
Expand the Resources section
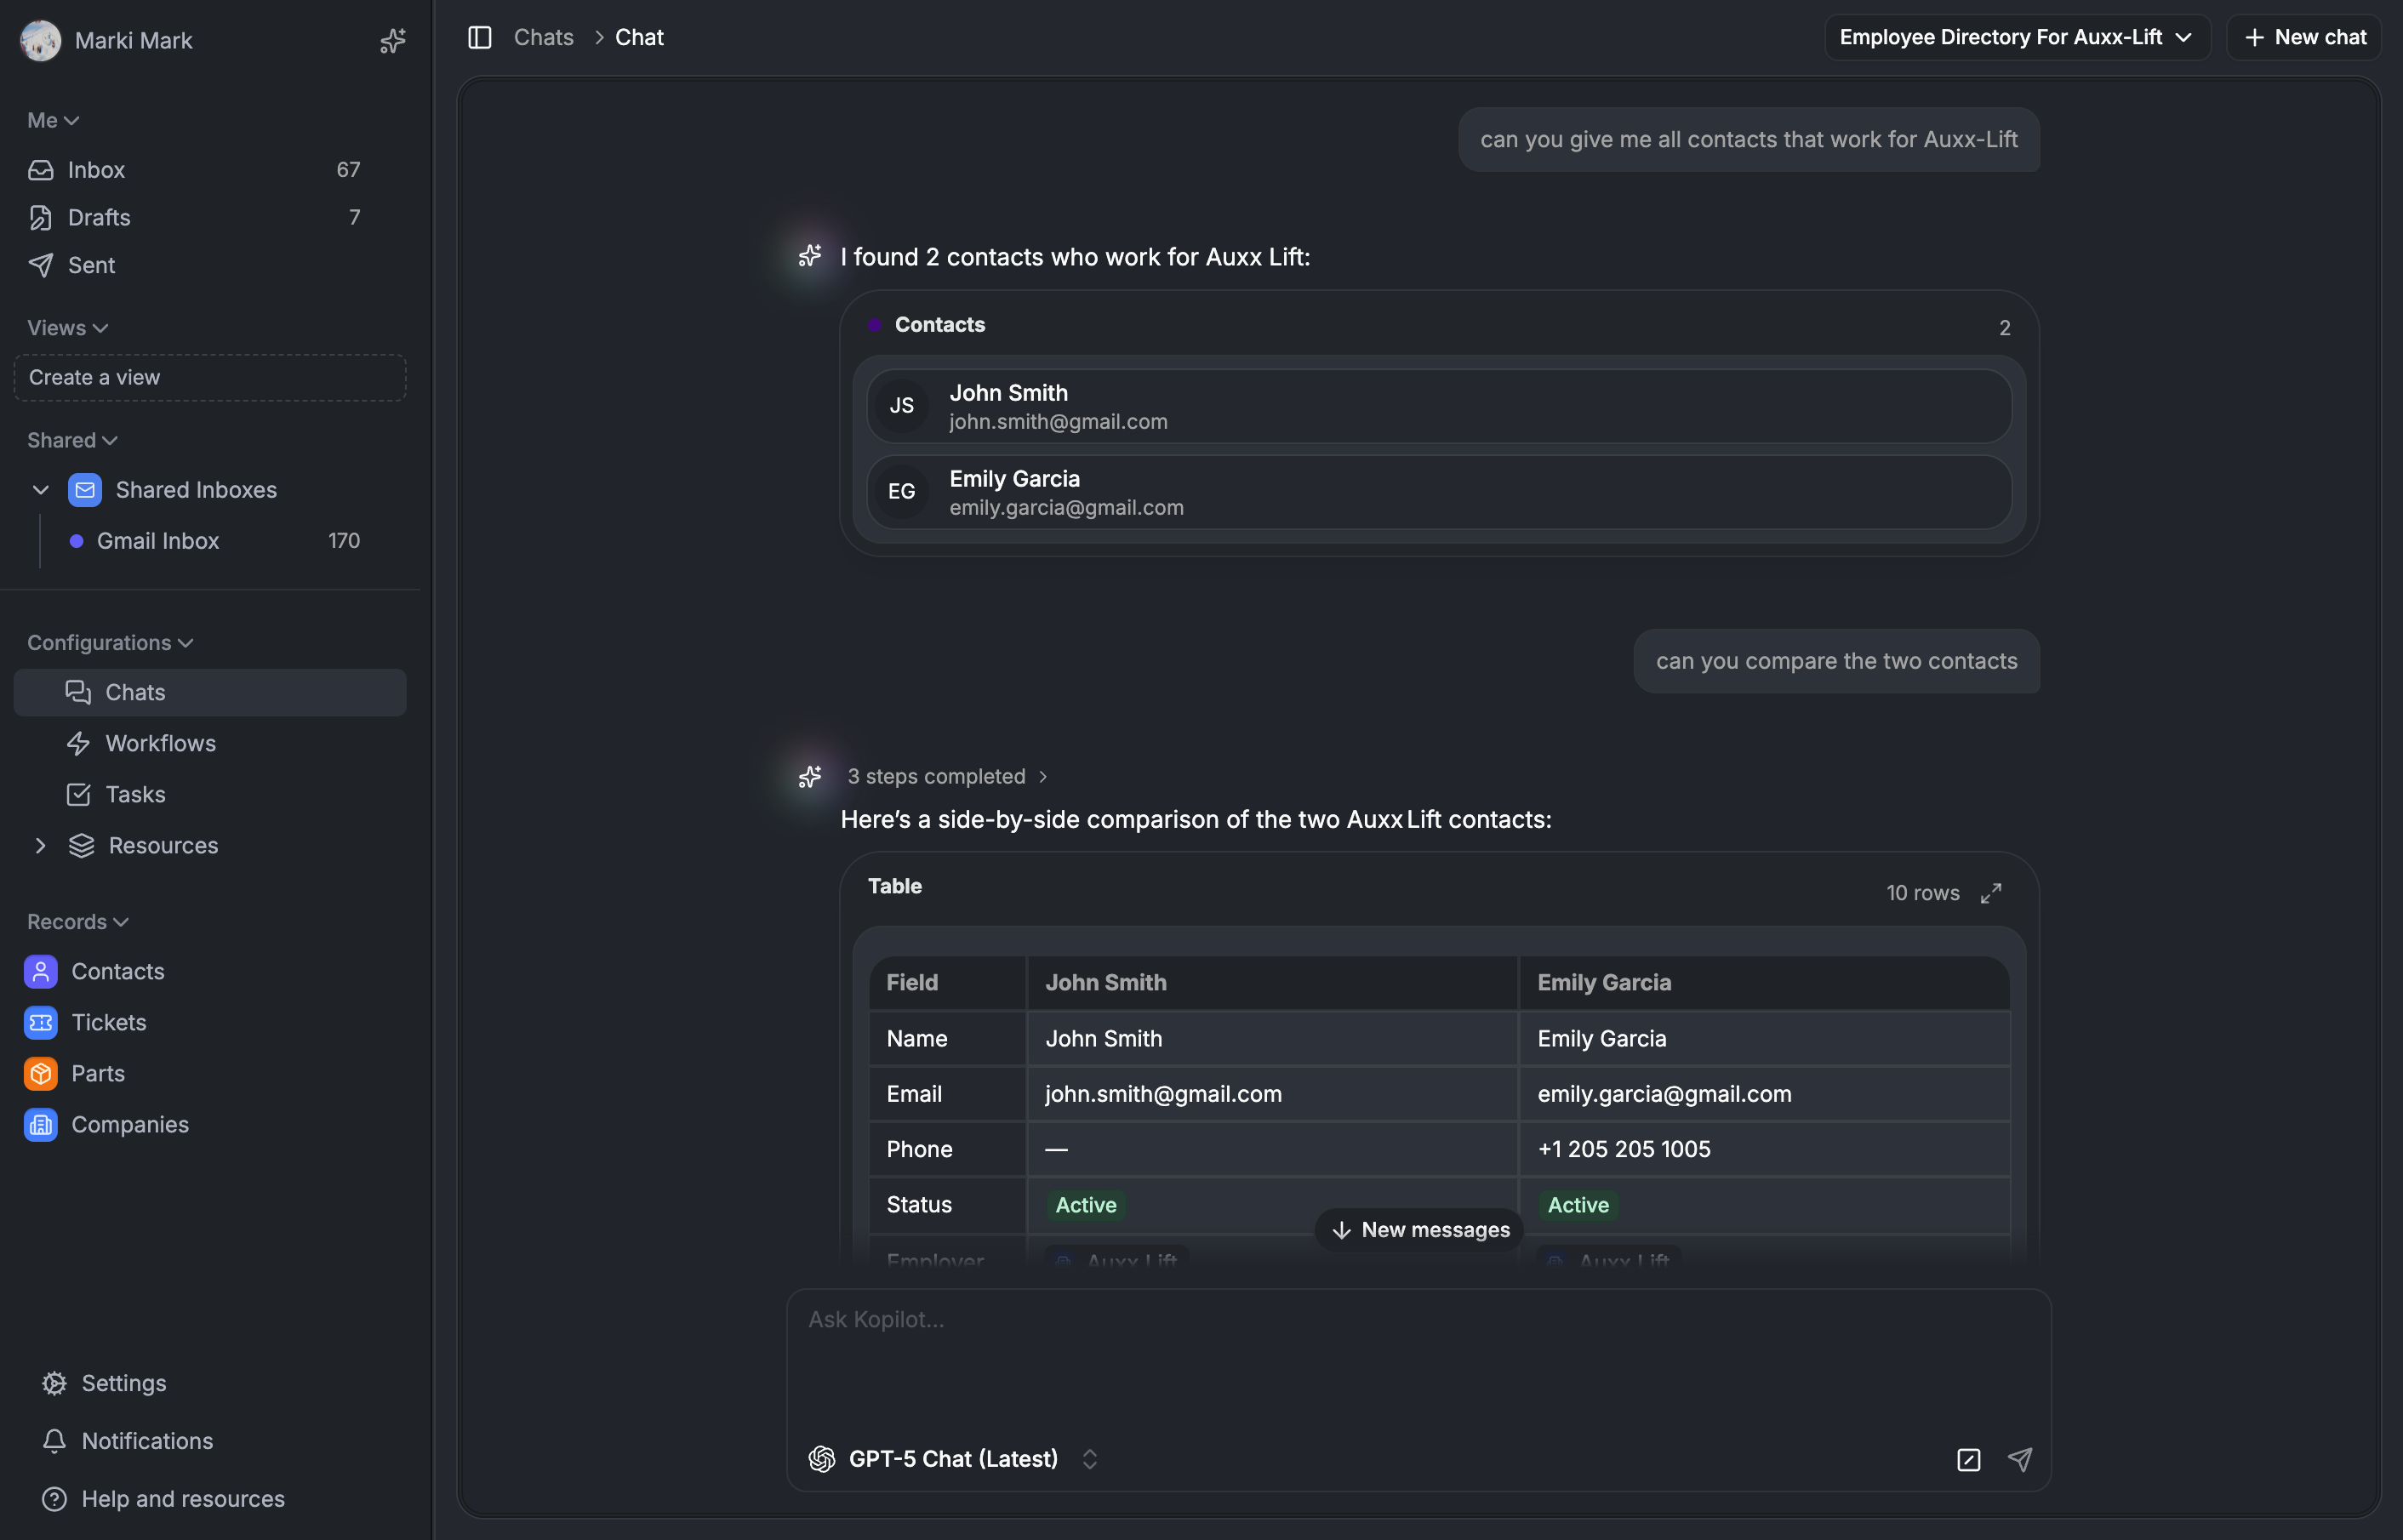click(41, 846)
